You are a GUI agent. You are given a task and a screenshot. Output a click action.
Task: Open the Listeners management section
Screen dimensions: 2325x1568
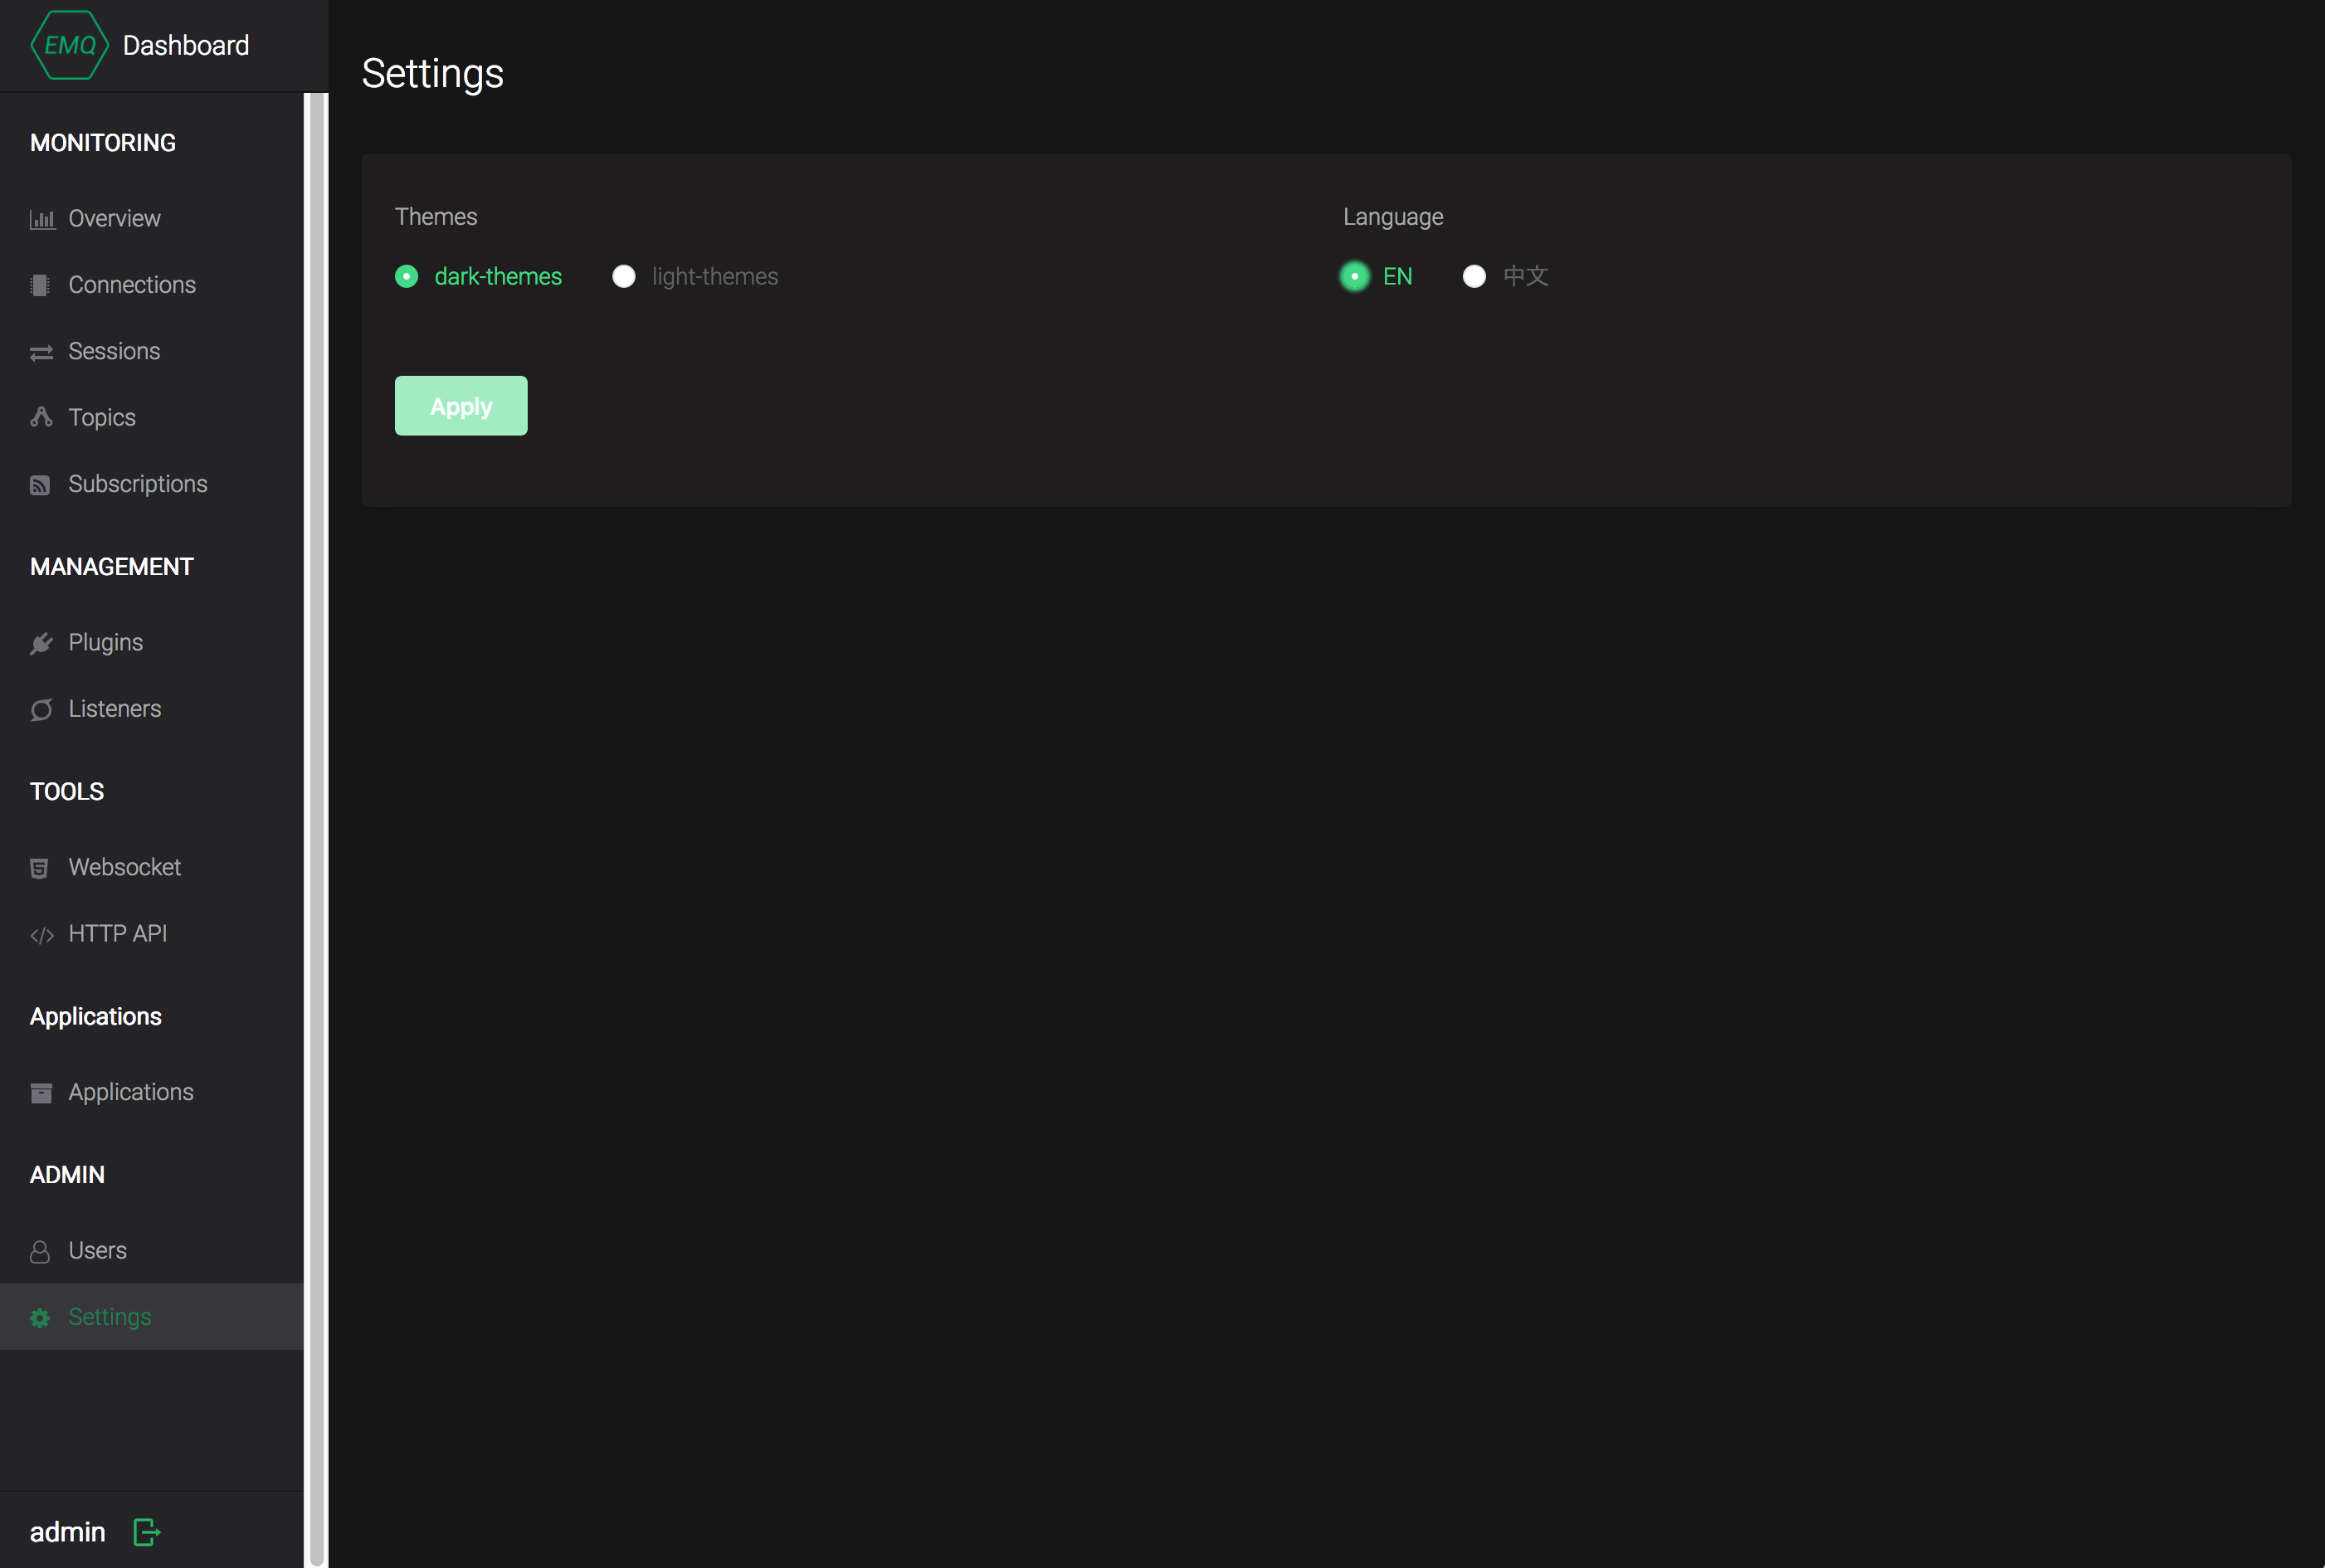[x=114, y=709]
